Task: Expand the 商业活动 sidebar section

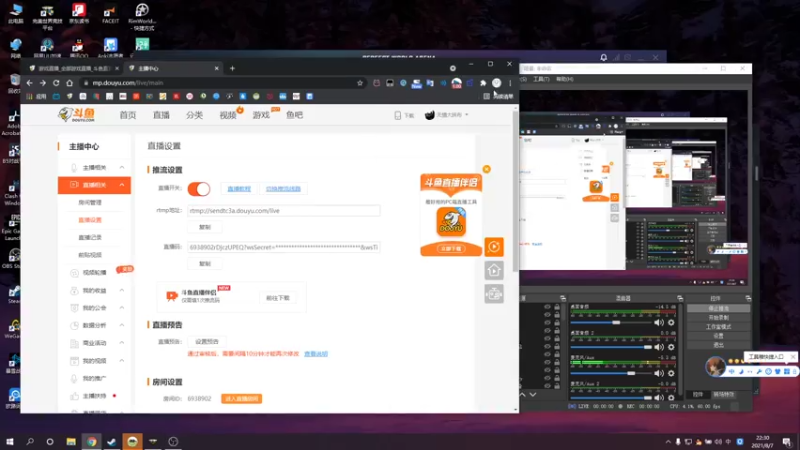Action: 121,343
